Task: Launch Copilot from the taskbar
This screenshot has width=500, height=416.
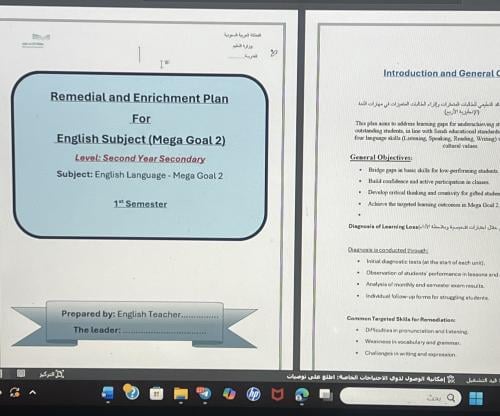Action: pos(229,394)
